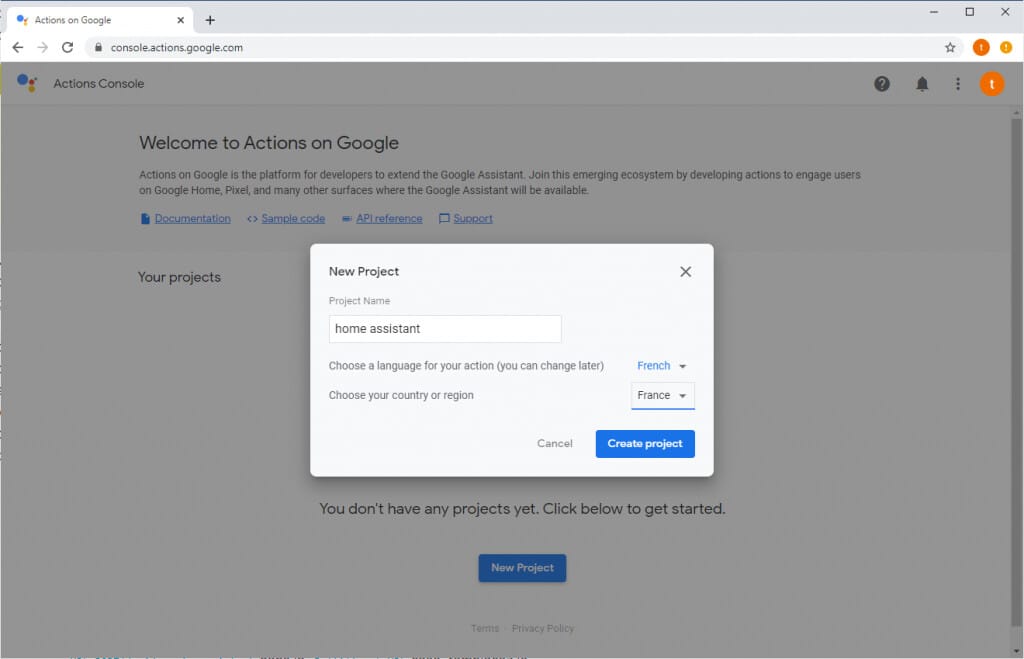The width and height of the screenshot is (1024, 659).
Task: Click the site lock icon in address bar
Action: [99, 47]
